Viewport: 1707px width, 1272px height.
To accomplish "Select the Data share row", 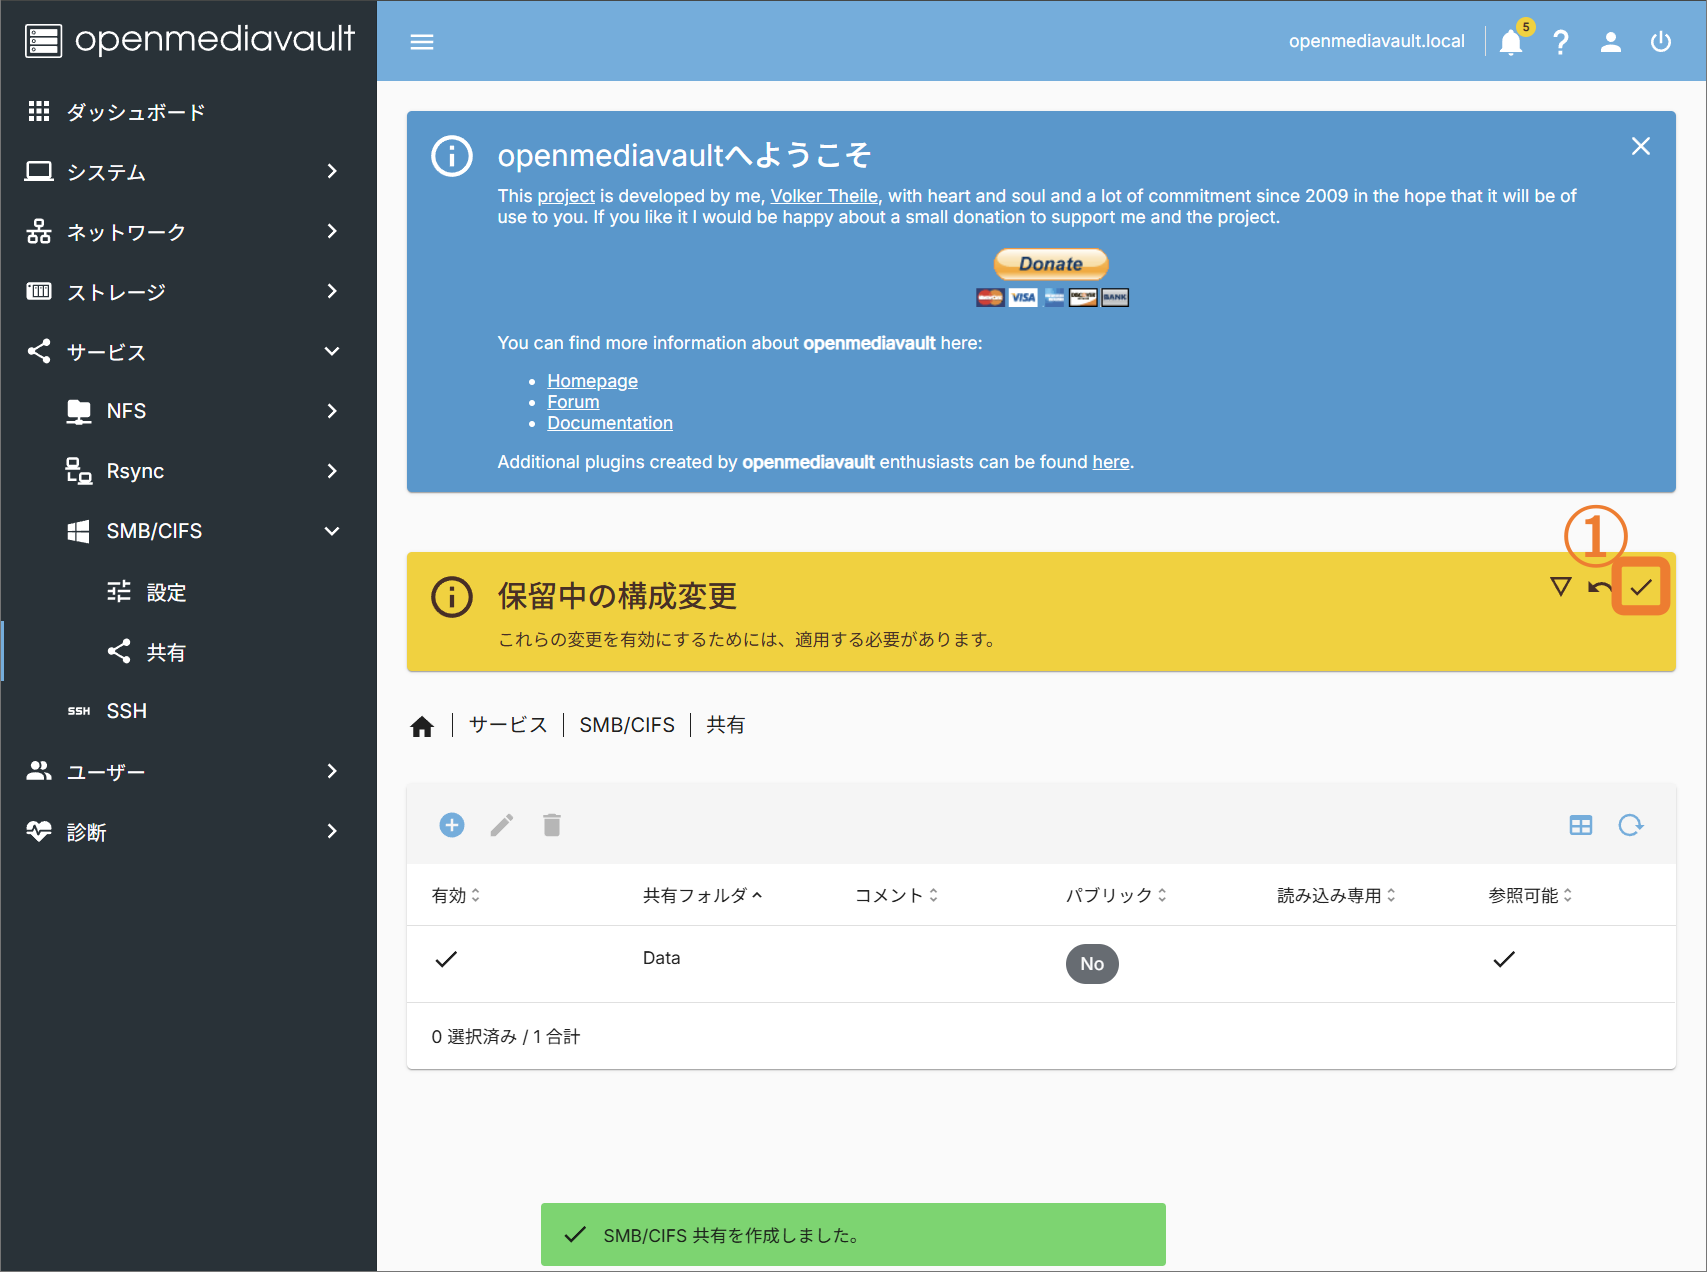I will click(x=1041, y=963).
